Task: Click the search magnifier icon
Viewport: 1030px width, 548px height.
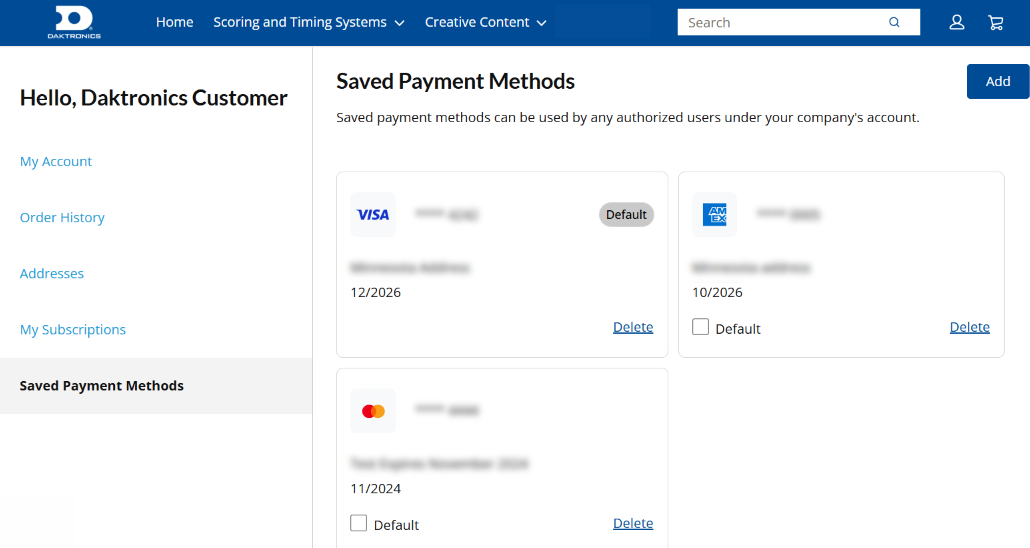Action: (x=894, y=22)
